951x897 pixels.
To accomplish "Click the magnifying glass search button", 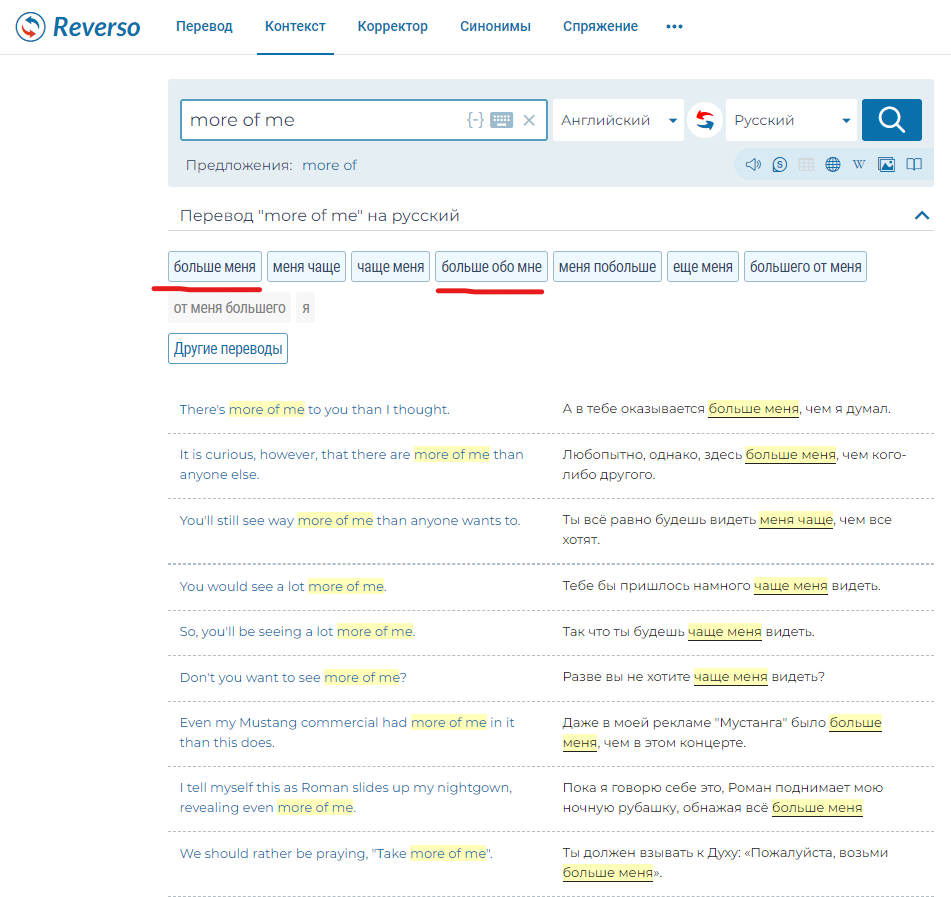I will [x=892, y=120].
